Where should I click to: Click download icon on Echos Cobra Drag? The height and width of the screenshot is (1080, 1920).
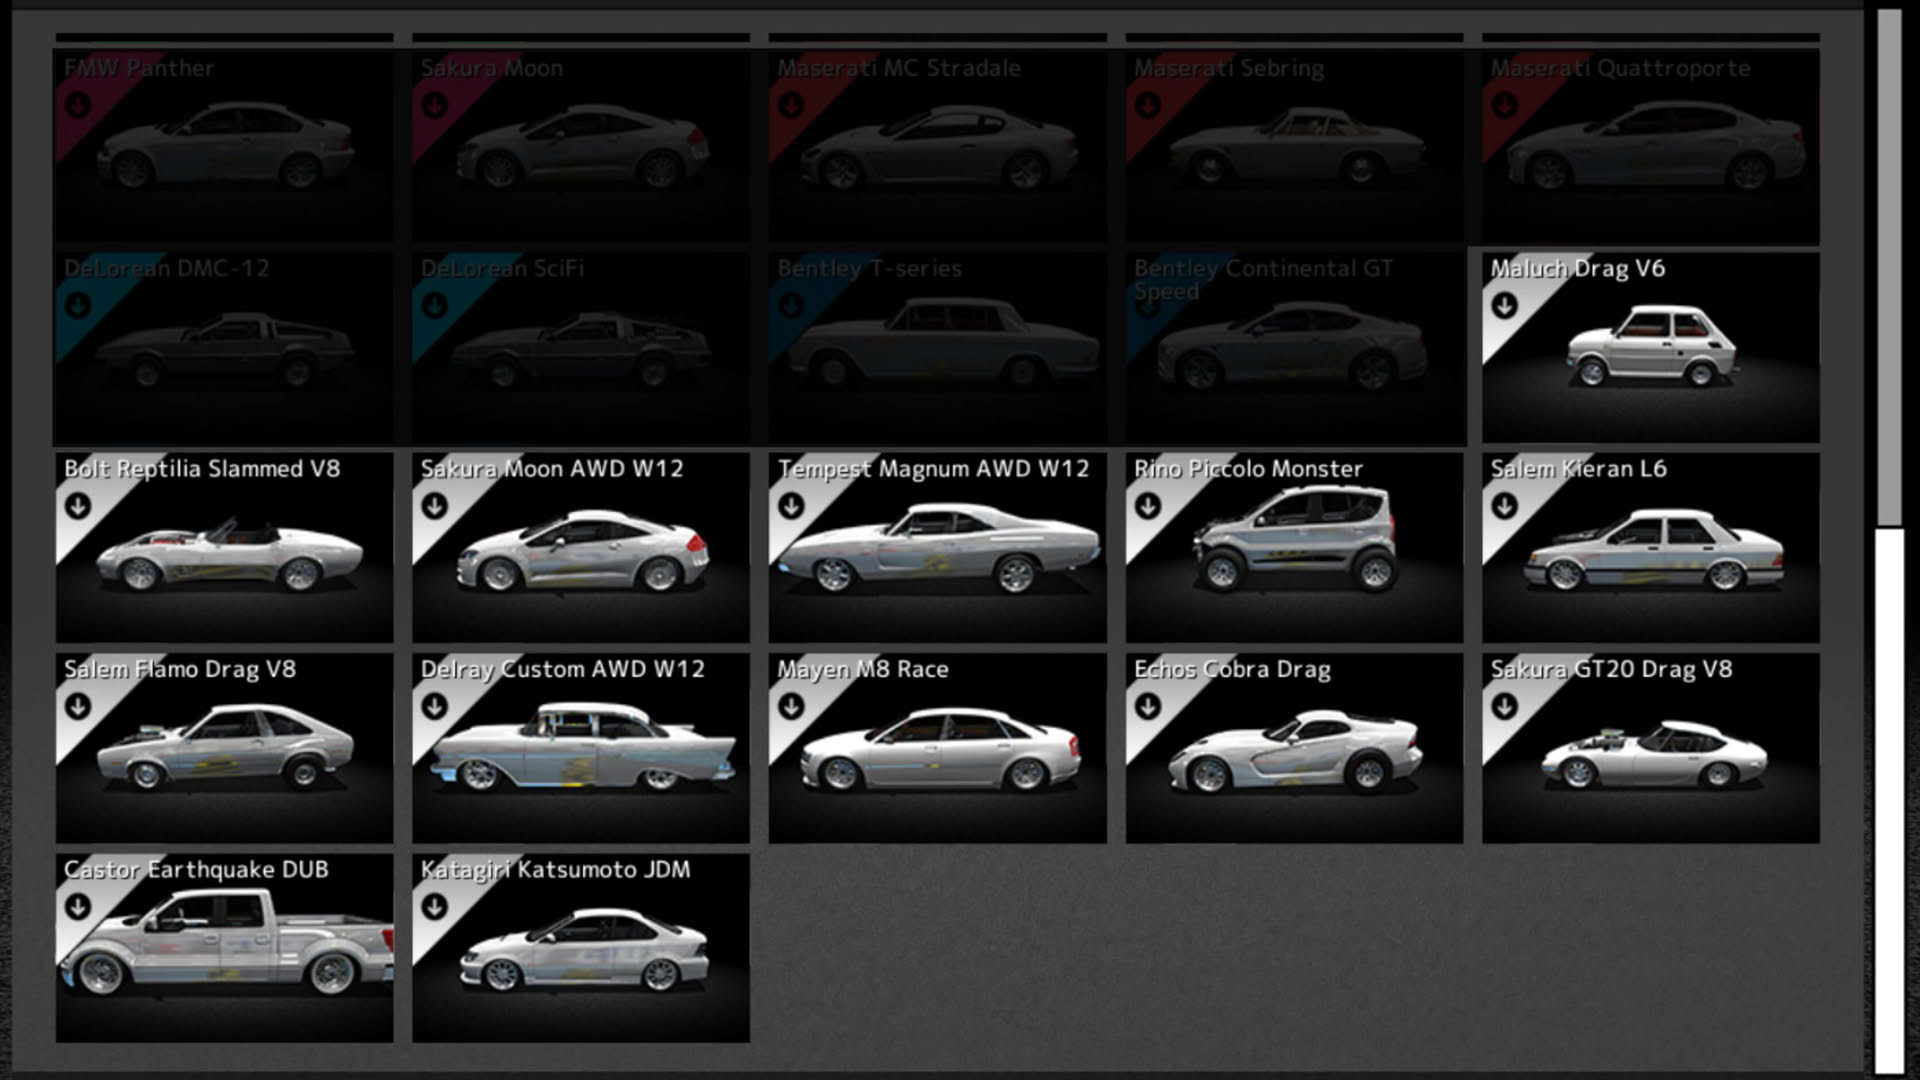[x=1148, y=707]
